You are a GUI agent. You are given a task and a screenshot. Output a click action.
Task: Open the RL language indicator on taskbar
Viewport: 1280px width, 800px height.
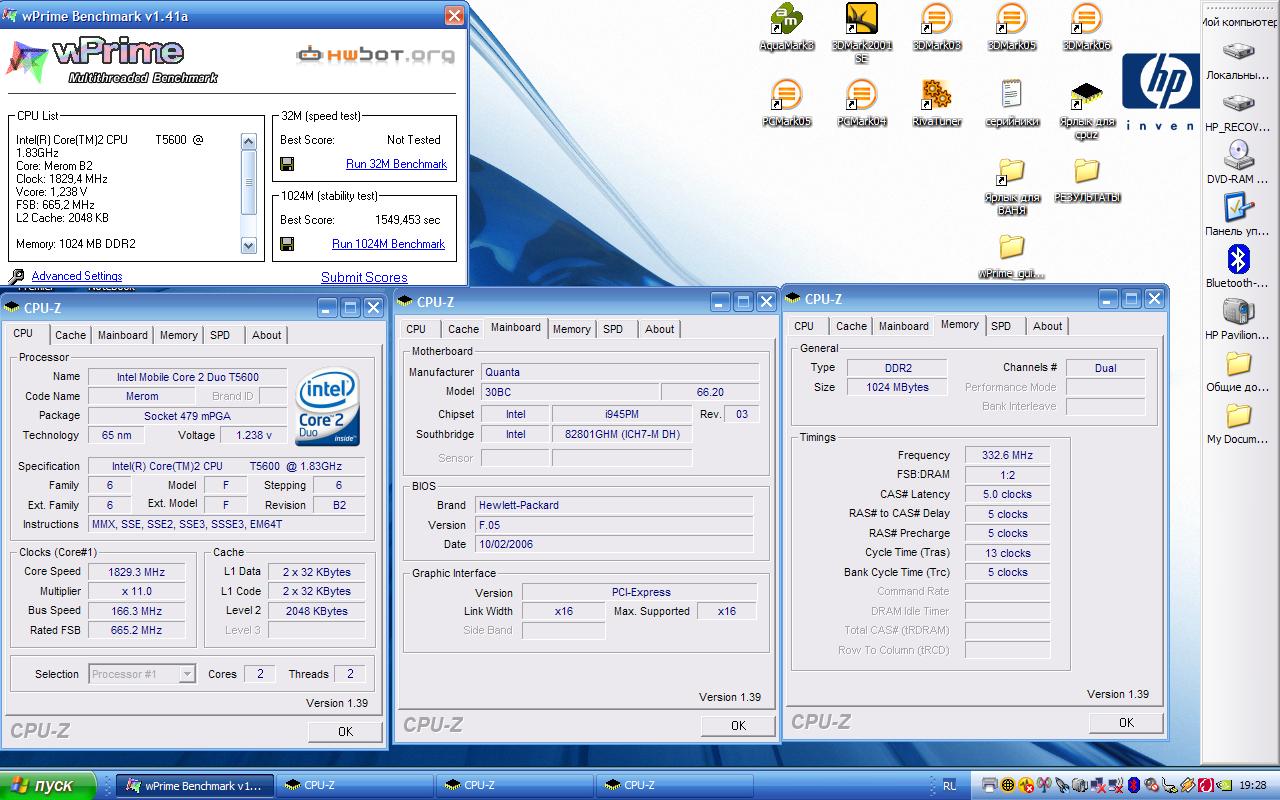pos(950,786)
